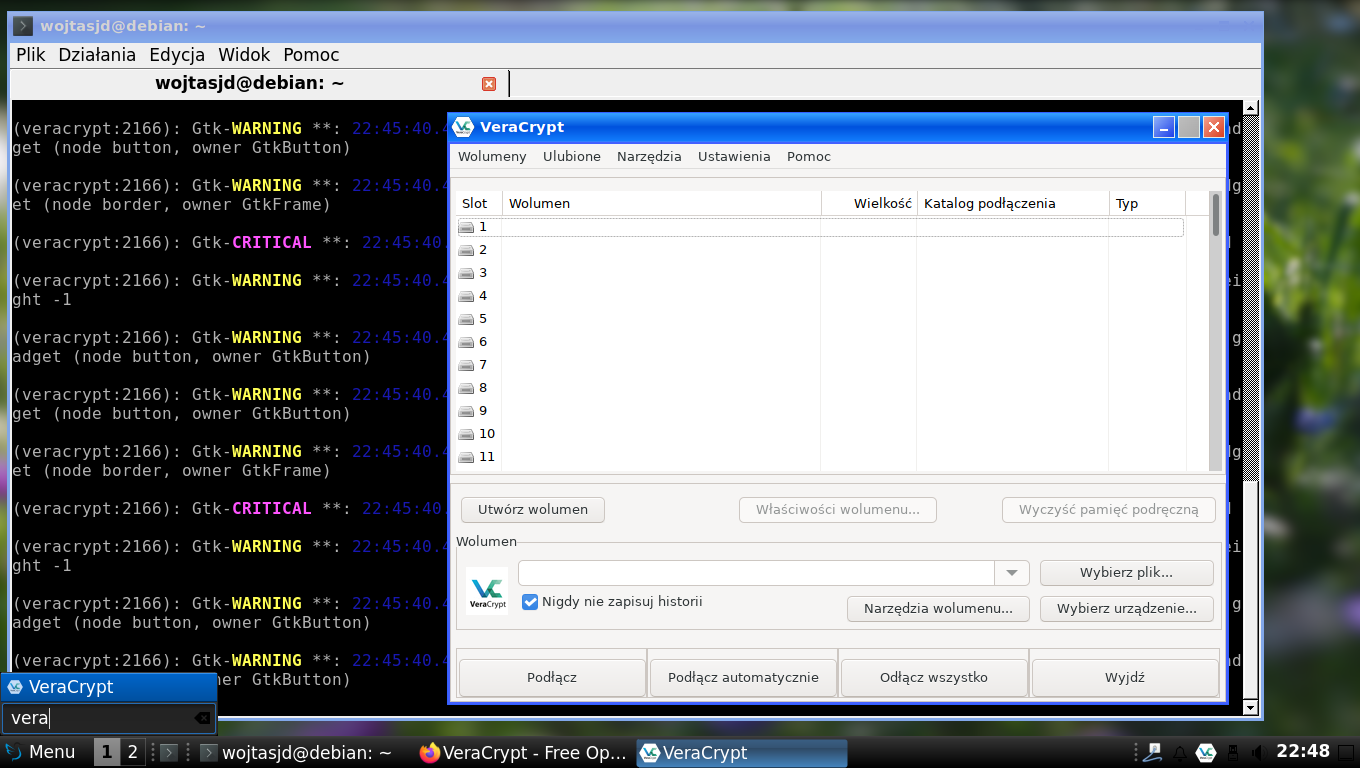Open the Pomoc menu in the terminal
This screenshot has height=768, width=1360.
pos(311,55)
